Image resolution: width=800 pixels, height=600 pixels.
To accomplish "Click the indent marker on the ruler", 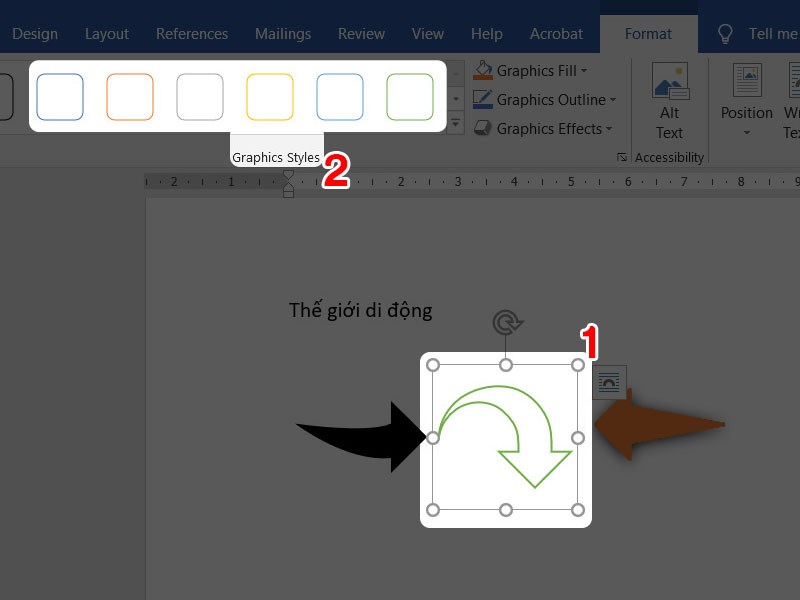I will point(288,184).
